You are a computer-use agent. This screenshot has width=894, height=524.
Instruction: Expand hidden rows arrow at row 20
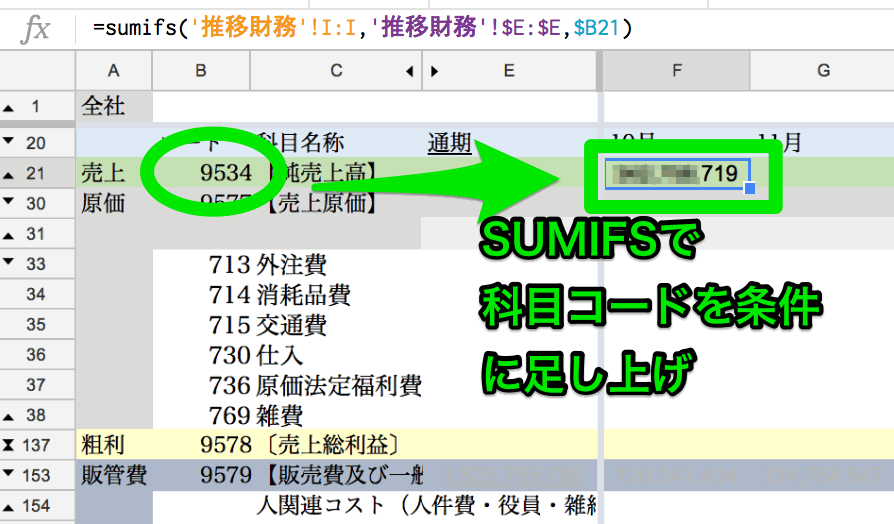point(9,140)
